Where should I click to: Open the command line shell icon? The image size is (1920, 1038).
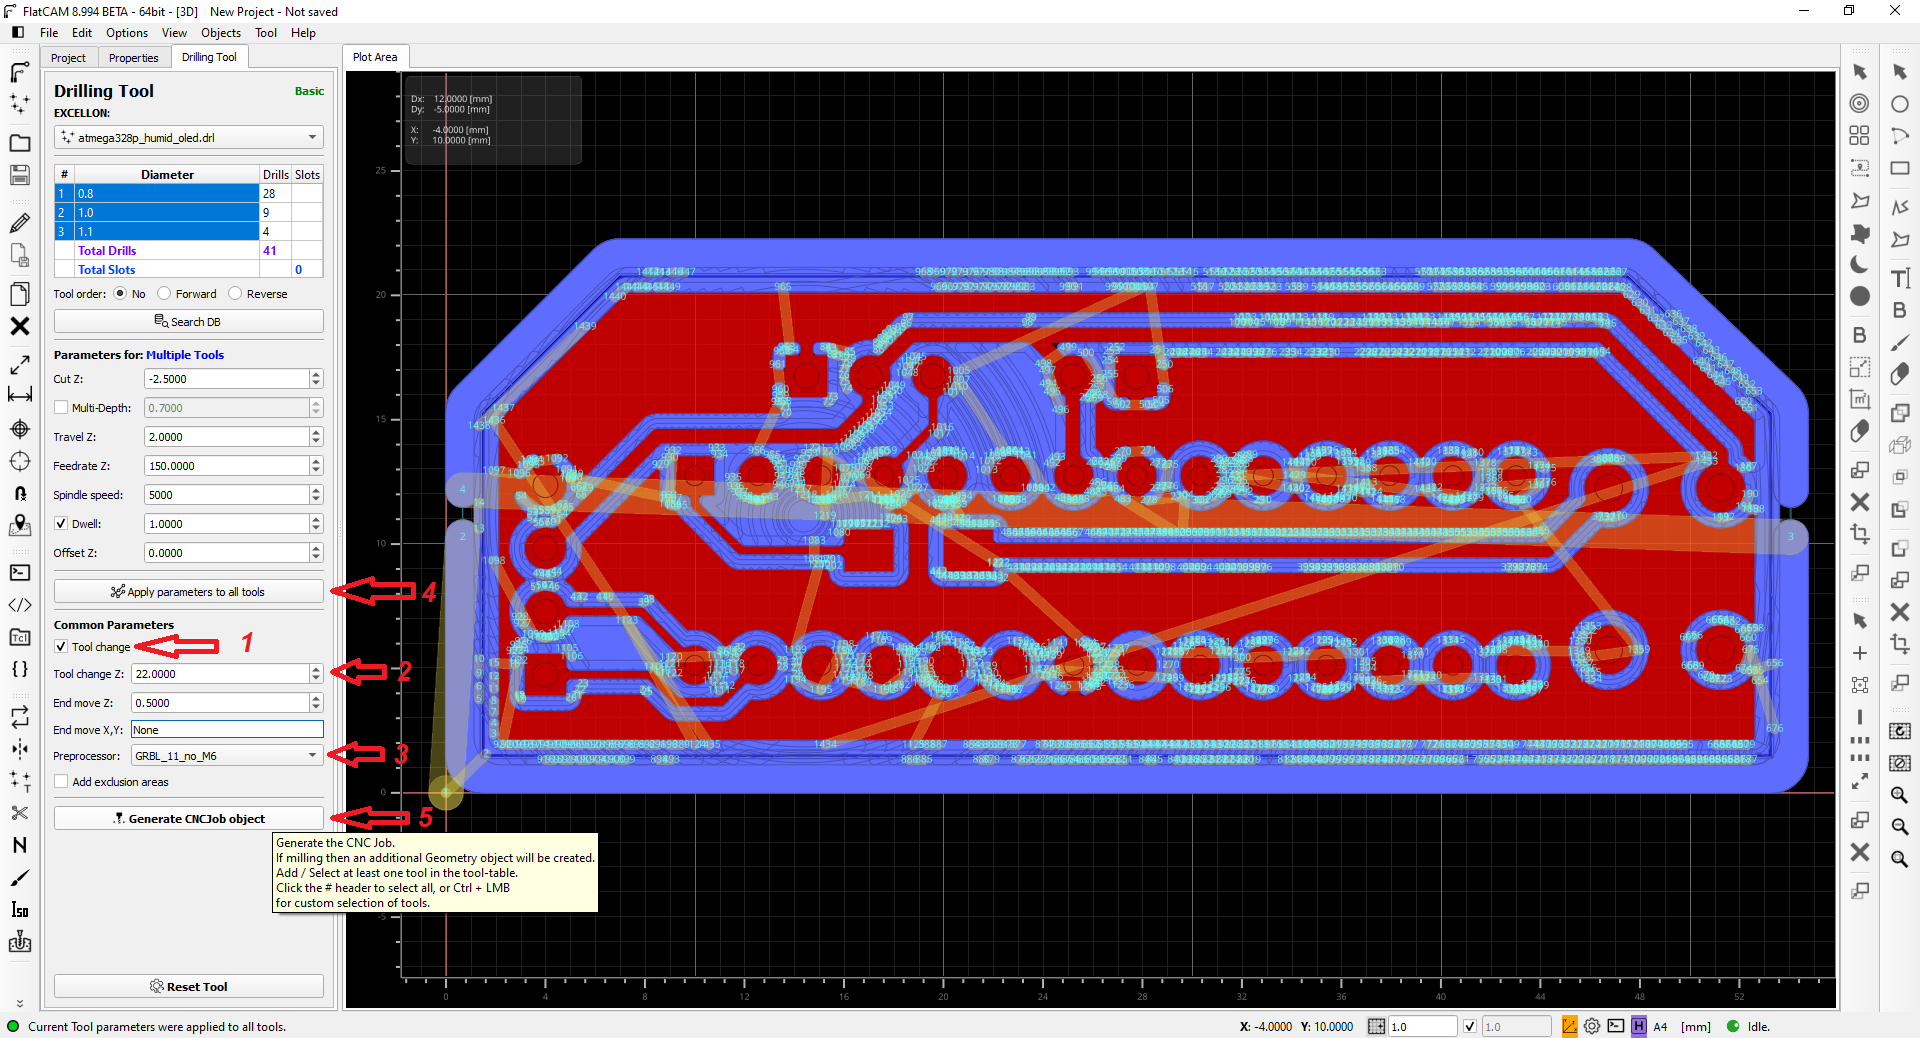point(19,573)
